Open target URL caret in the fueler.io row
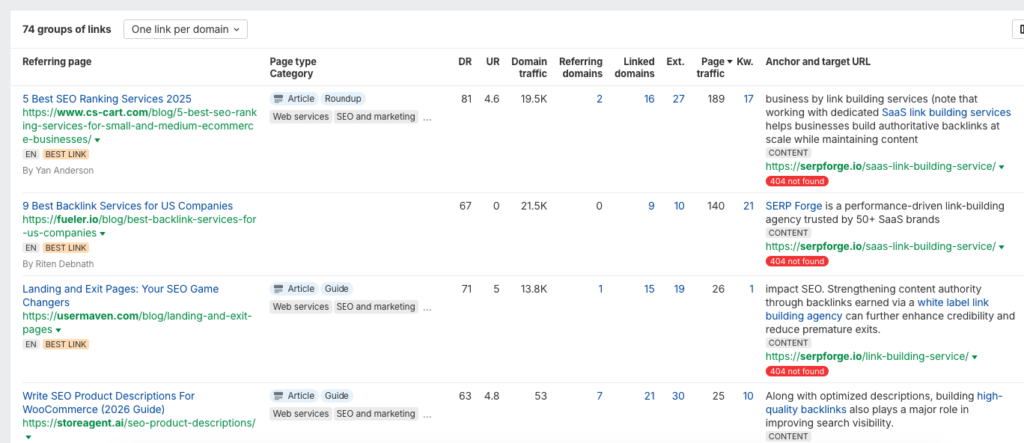Screen dimensions: 1024x443 point(1001,247)
